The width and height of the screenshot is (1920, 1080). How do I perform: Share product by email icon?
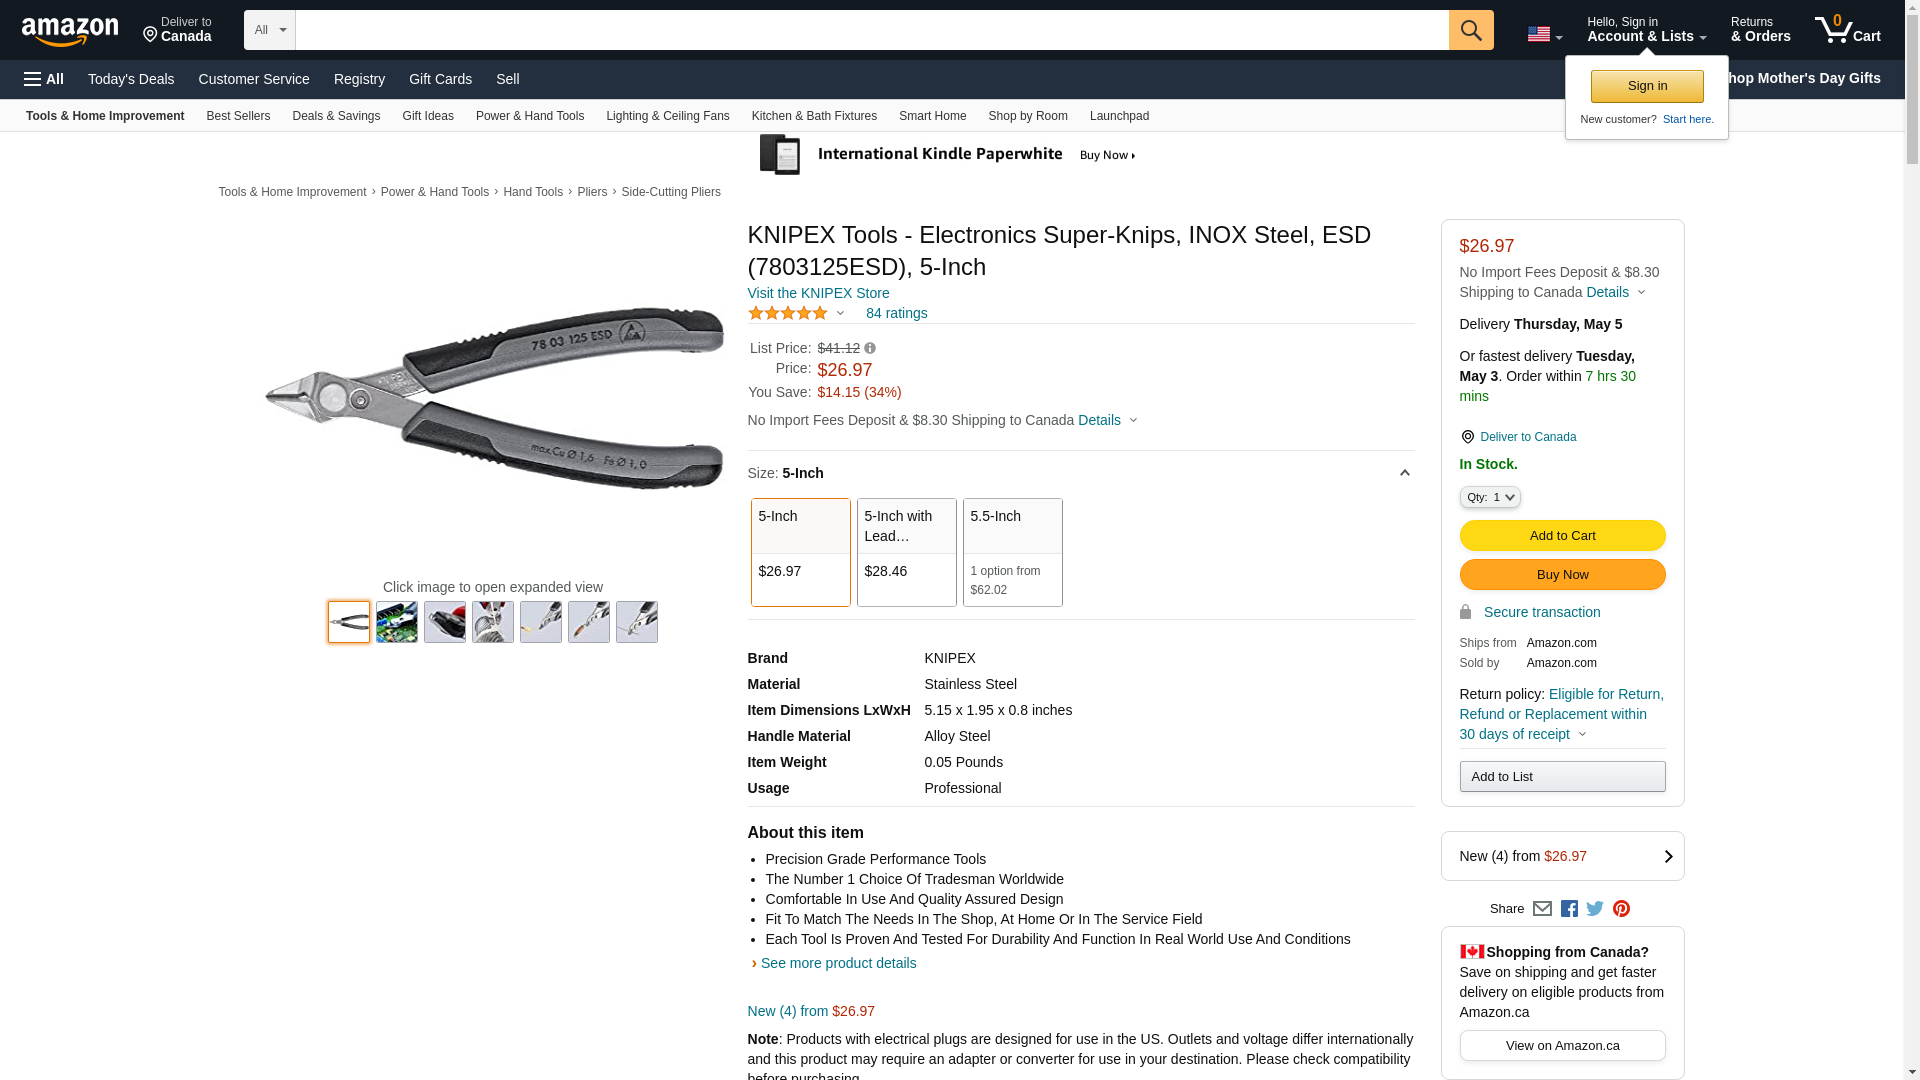point(1542,909)
